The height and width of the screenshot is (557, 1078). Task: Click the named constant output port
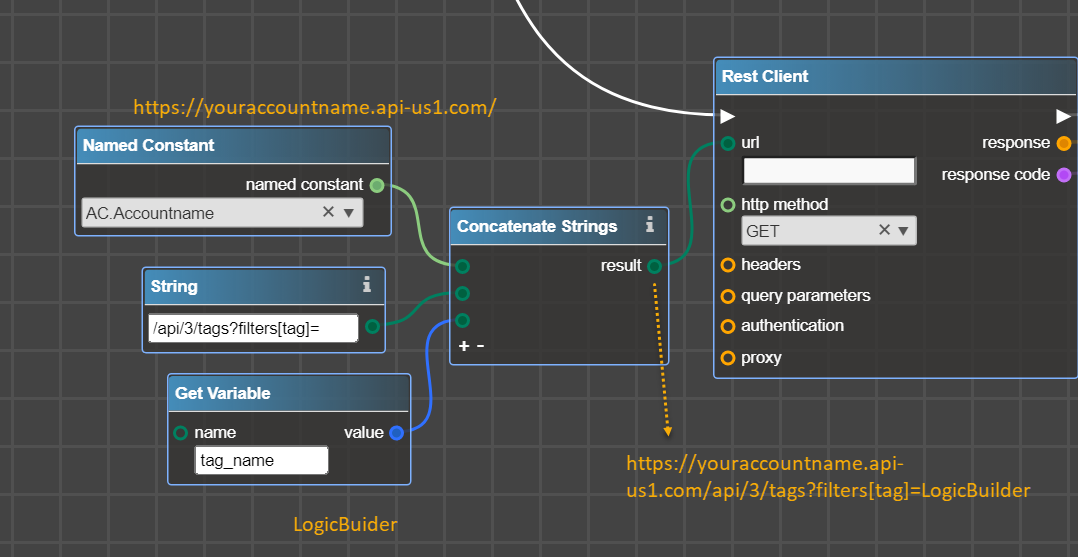(x=377, y=185)
